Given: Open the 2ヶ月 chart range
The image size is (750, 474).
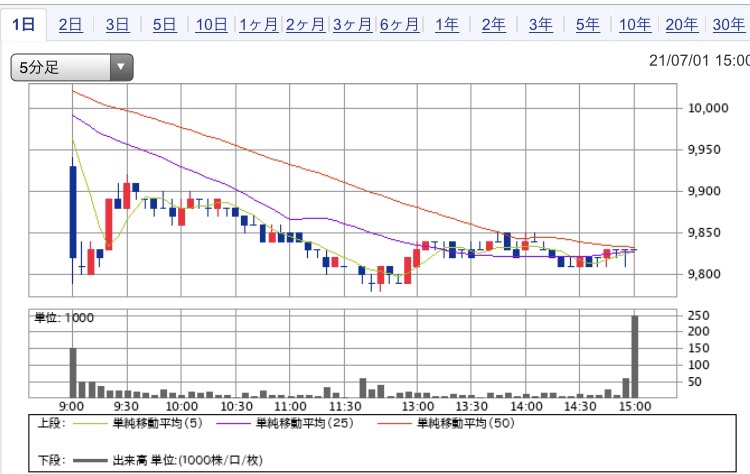Looking at the screenshot, I should click(x=305, y=24).
